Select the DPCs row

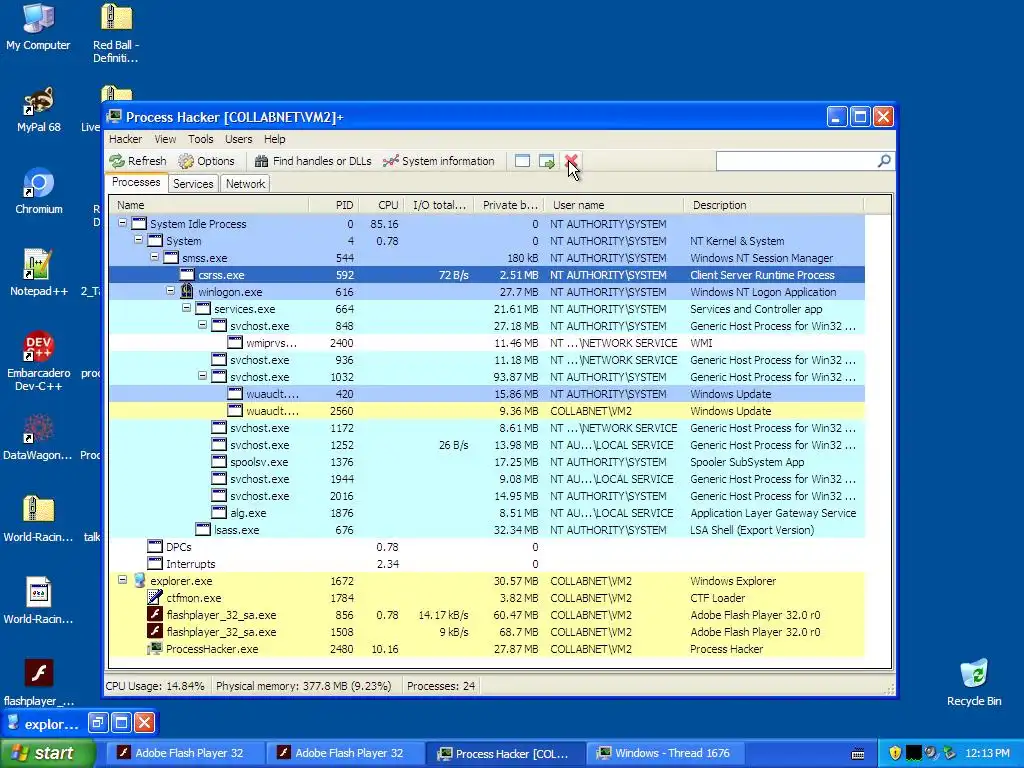point(487,547)
